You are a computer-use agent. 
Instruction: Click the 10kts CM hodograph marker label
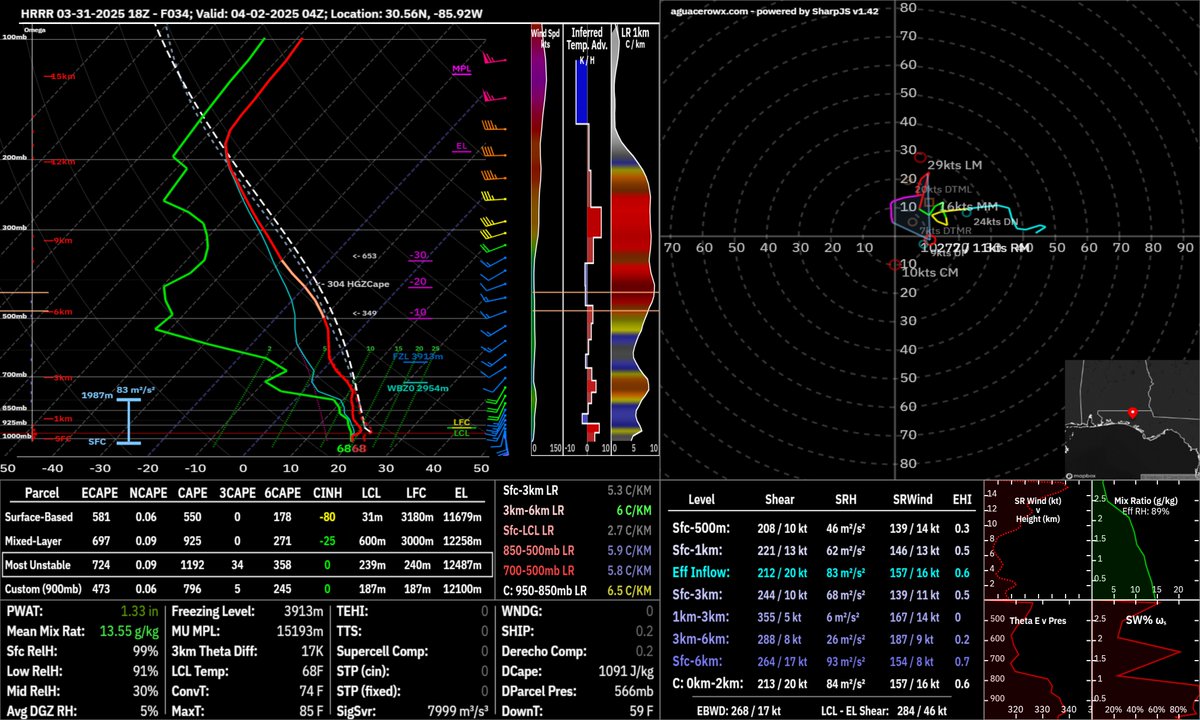tap(931, 273)
